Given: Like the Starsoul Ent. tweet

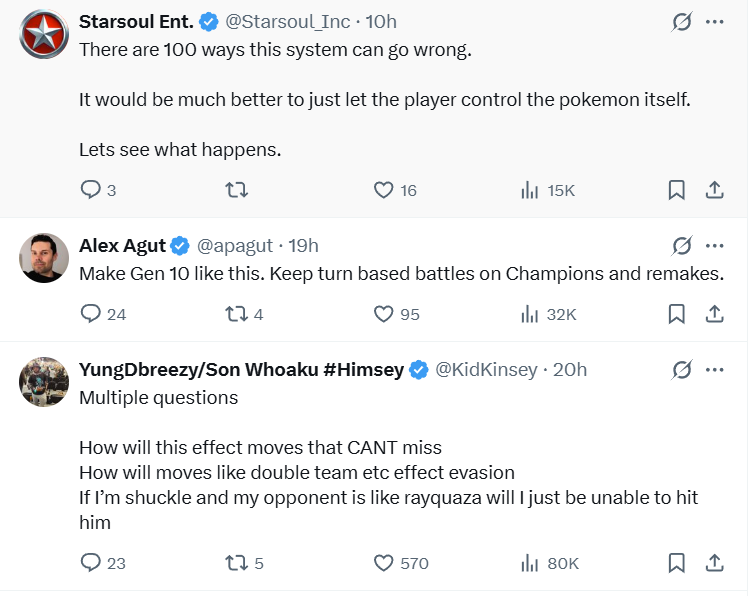Looking at the screenshot, I should tap(383, 190).
